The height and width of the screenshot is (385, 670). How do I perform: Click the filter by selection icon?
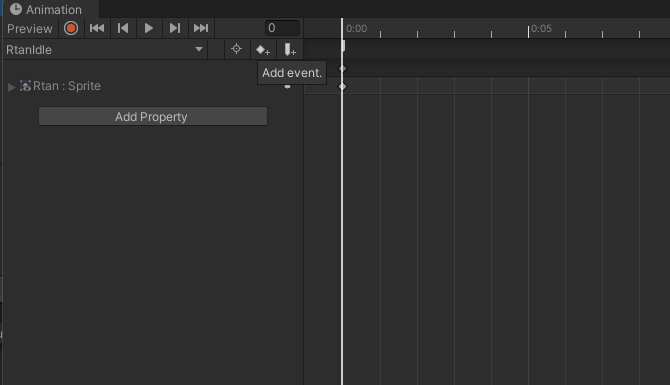click(237, 49)
